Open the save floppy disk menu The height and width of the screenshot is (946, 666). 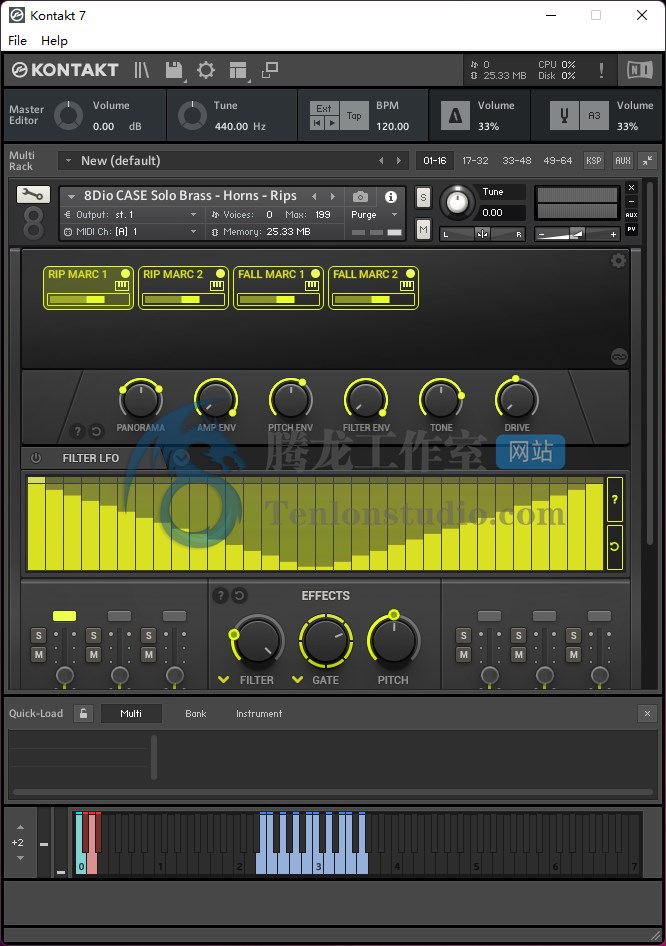(174, 70)
